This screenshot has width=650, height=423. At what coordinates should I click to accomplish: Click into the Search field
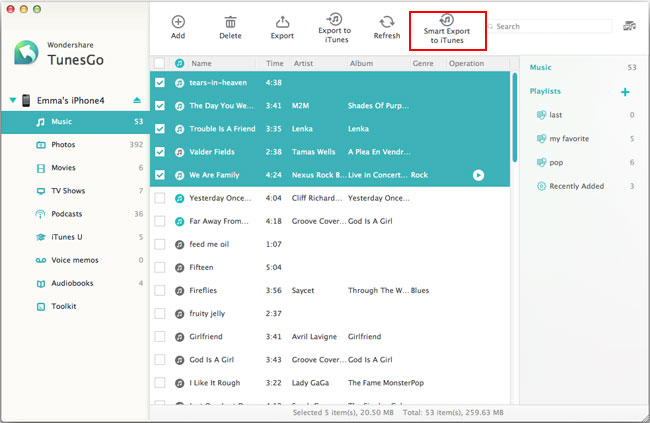pyautogui.click(x=549, y=27)
